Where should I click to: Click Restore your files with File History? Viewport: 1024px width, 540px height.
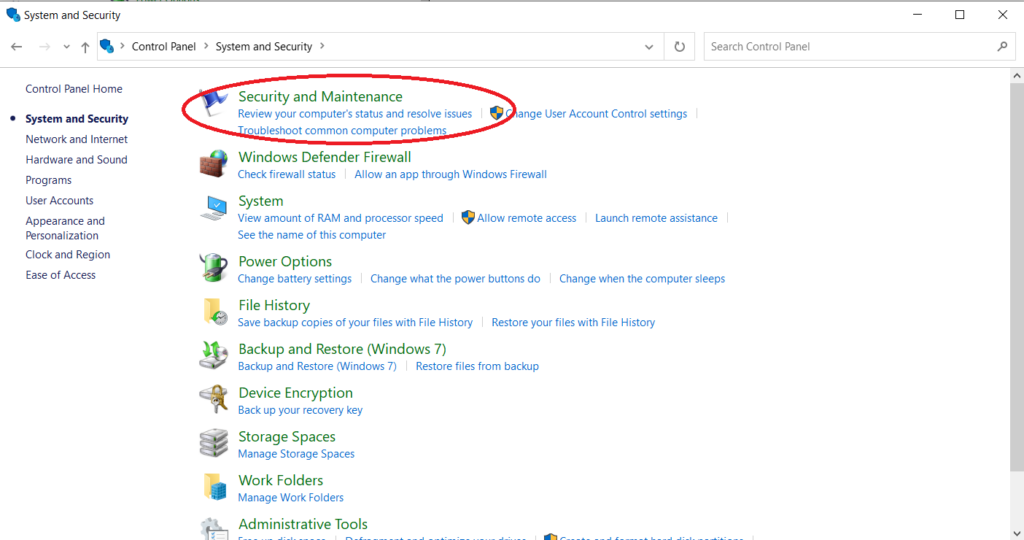point(573,323)
